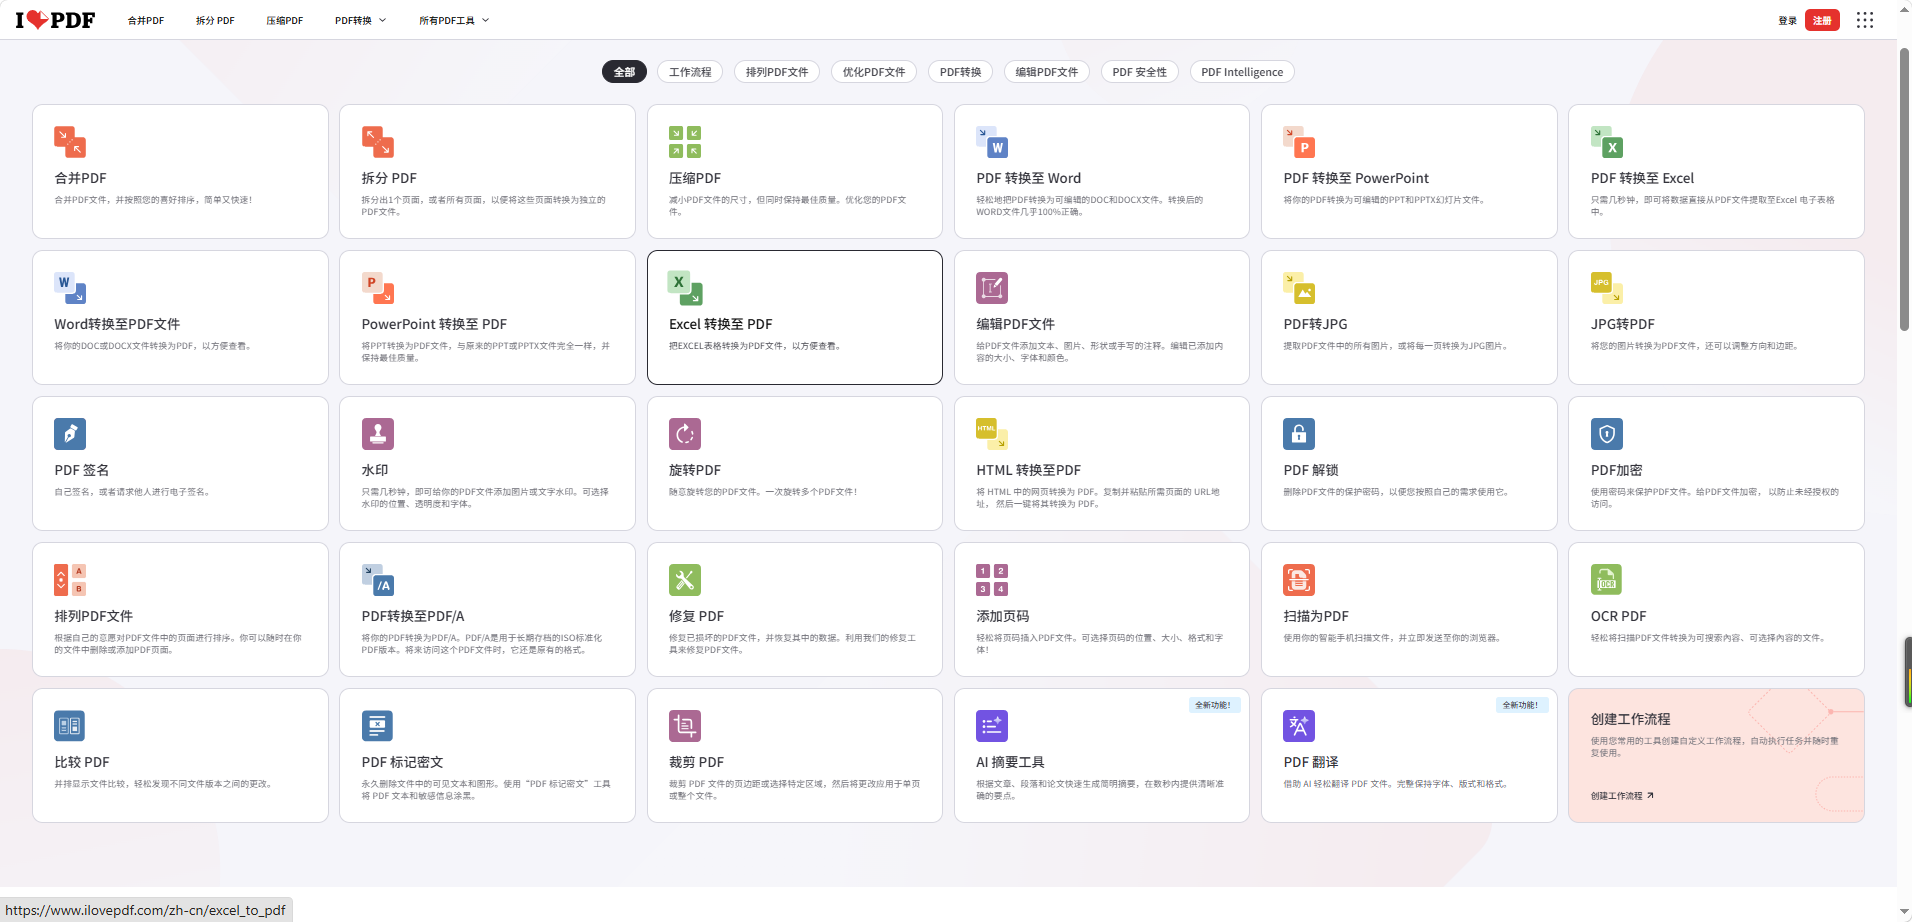
Task: Expand the 所有PDF工具 dropdown menu
Action: [454, 20]
